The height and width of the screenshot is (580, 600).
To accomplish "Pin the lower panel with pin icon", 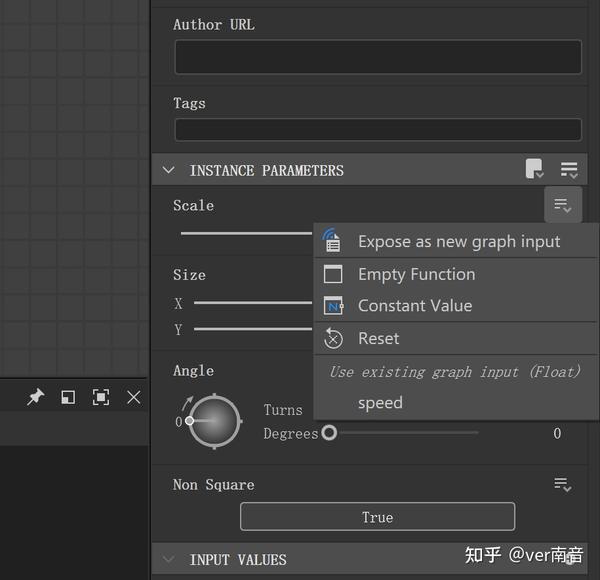I will [x=35, y=397].
